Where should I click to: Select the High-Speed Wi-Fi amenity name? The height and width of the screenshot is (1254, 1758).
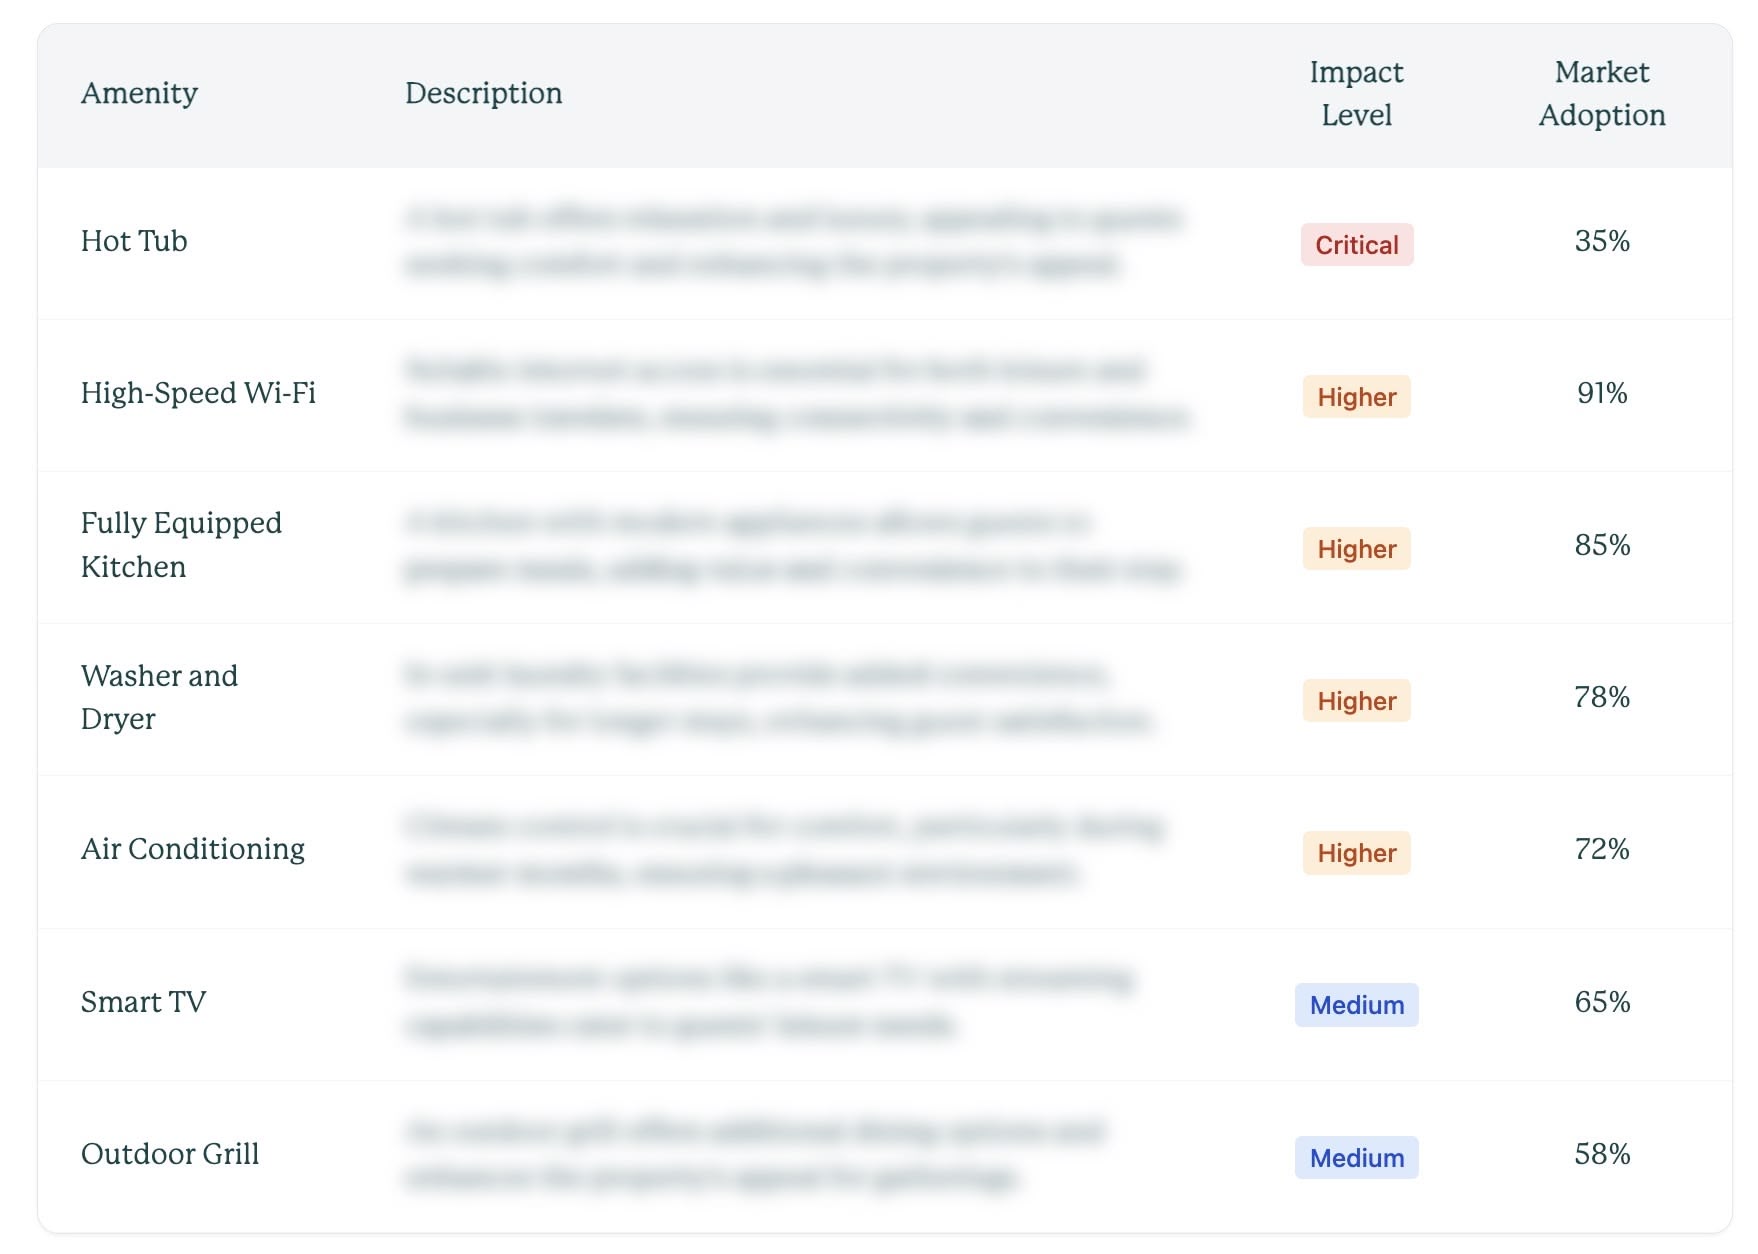[x=198, y=393]
